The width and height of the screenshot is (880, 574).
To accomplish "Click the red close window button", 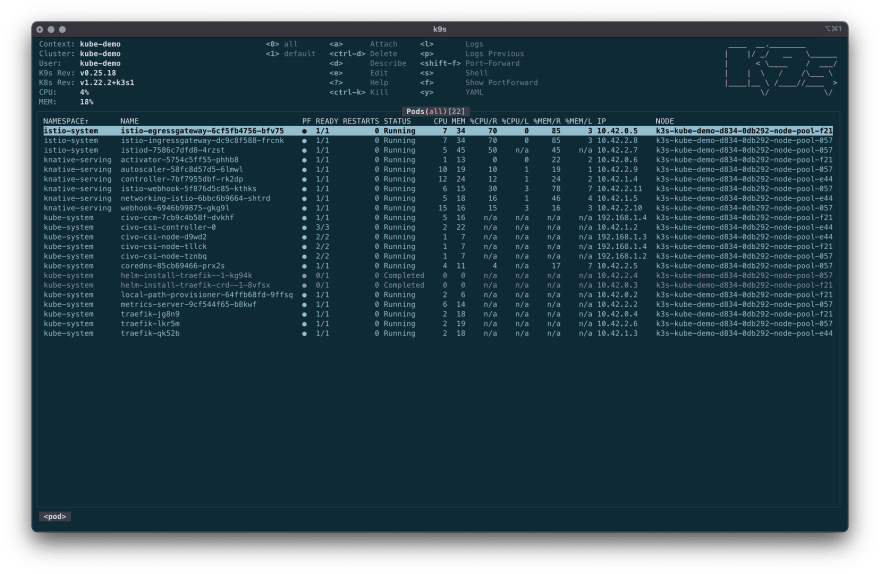I will pos(40,29).
